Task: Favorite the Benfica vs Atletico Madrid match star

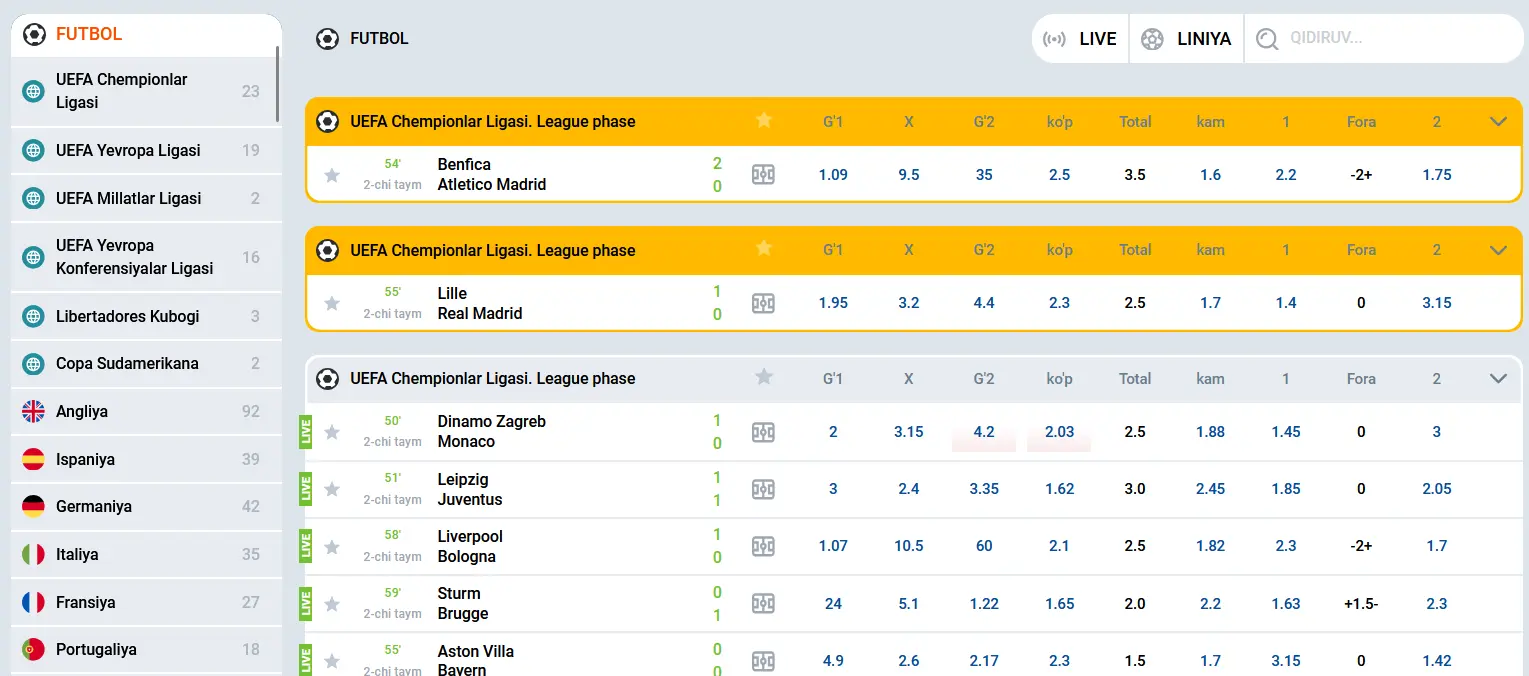Action: tap(332, 175)
